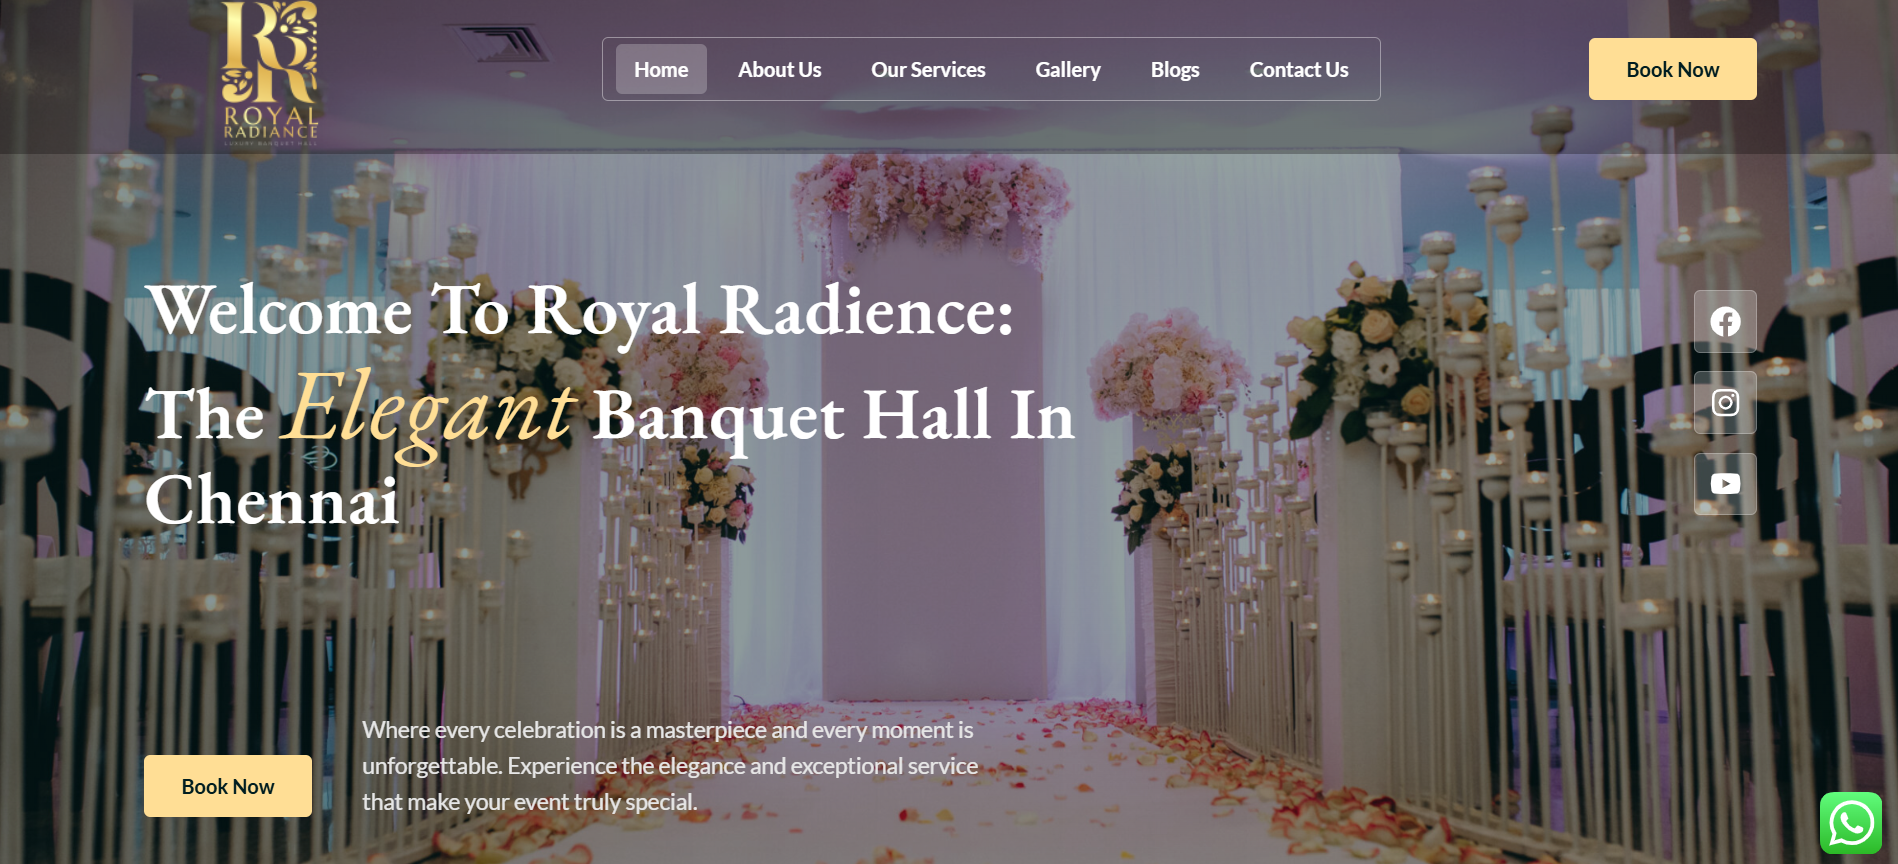Click the Royal Radiance gold logo
This screenshot has width=1898, height=864.
pyautogui.click(x=269, y=55)
